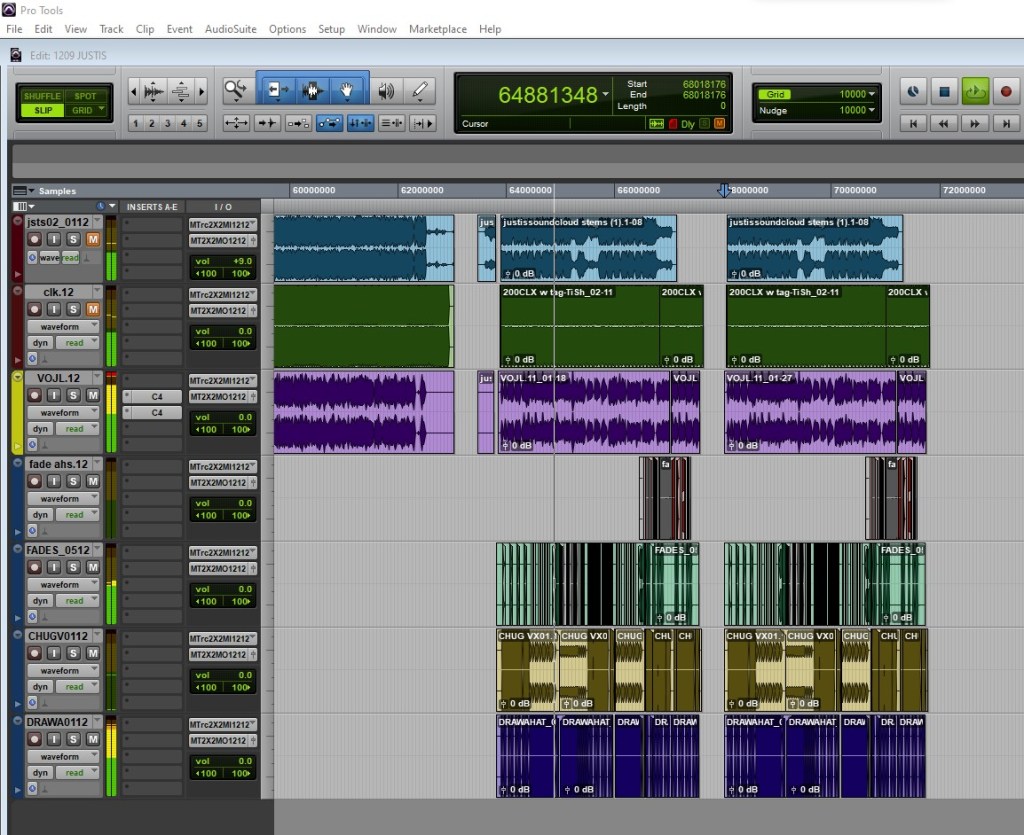Select the Zoomer tool
This screenshot has height=835, width=1024.
[x=236, y=91]
